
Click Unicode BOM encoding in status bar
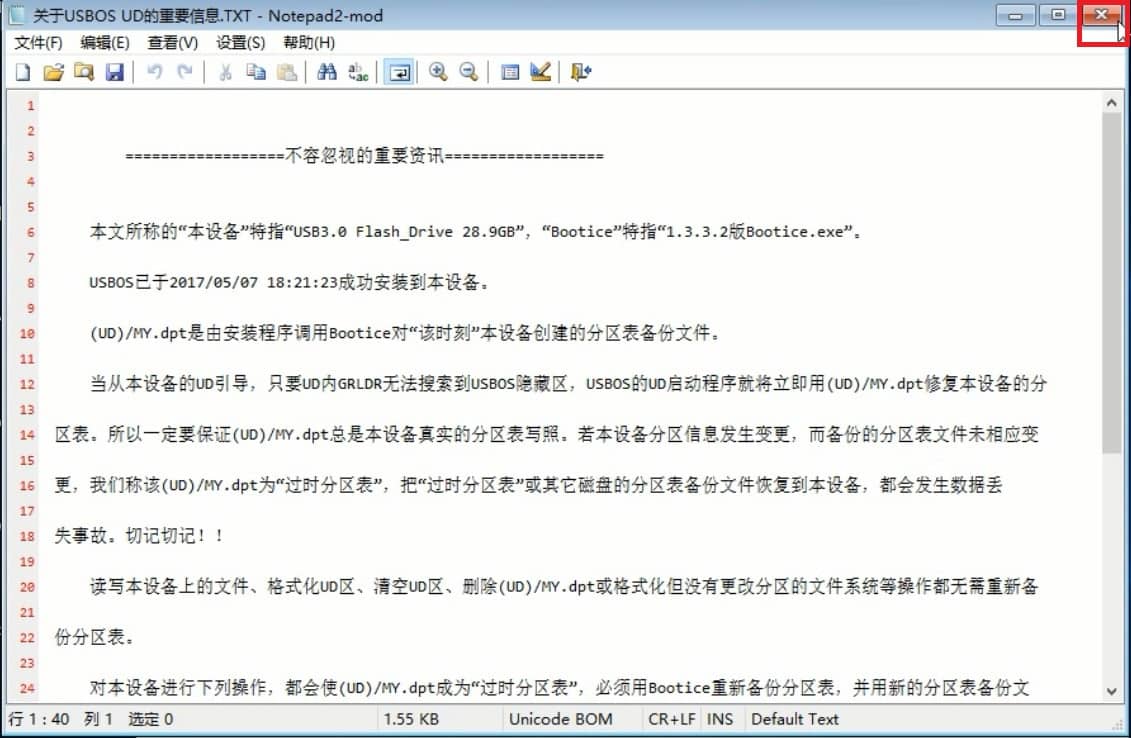(560, 719)
